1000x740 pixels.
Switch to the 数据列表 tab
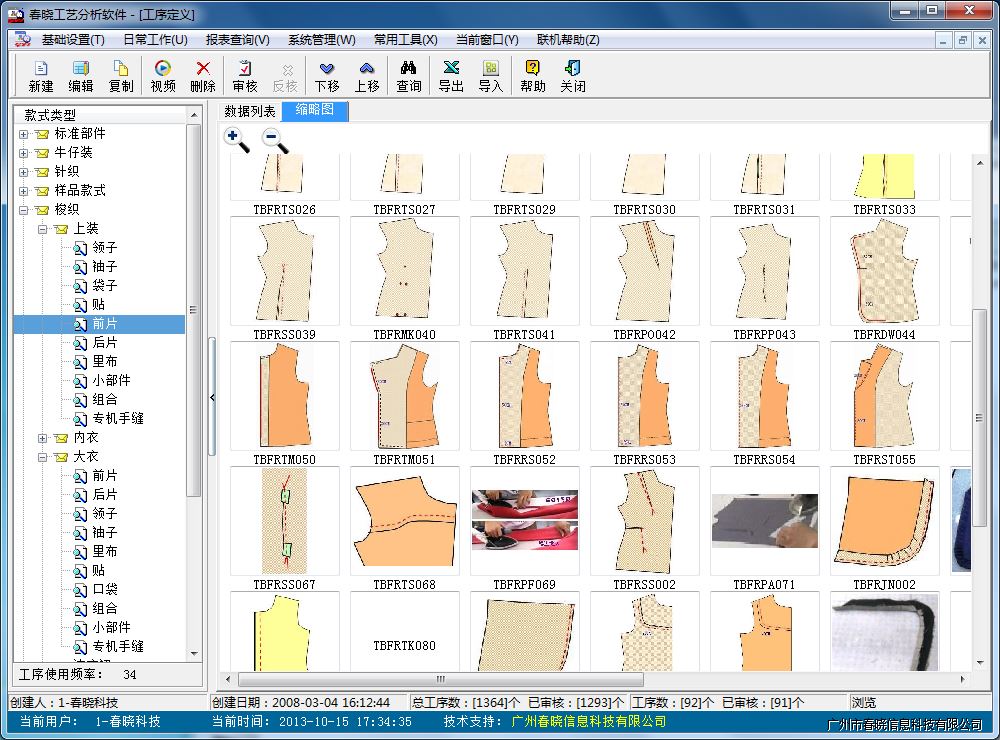coord(250,111)
